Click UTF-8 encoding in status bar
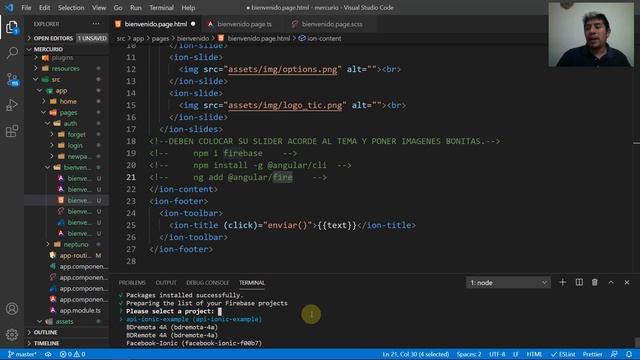The image size is (640, 360). point(497,354)
